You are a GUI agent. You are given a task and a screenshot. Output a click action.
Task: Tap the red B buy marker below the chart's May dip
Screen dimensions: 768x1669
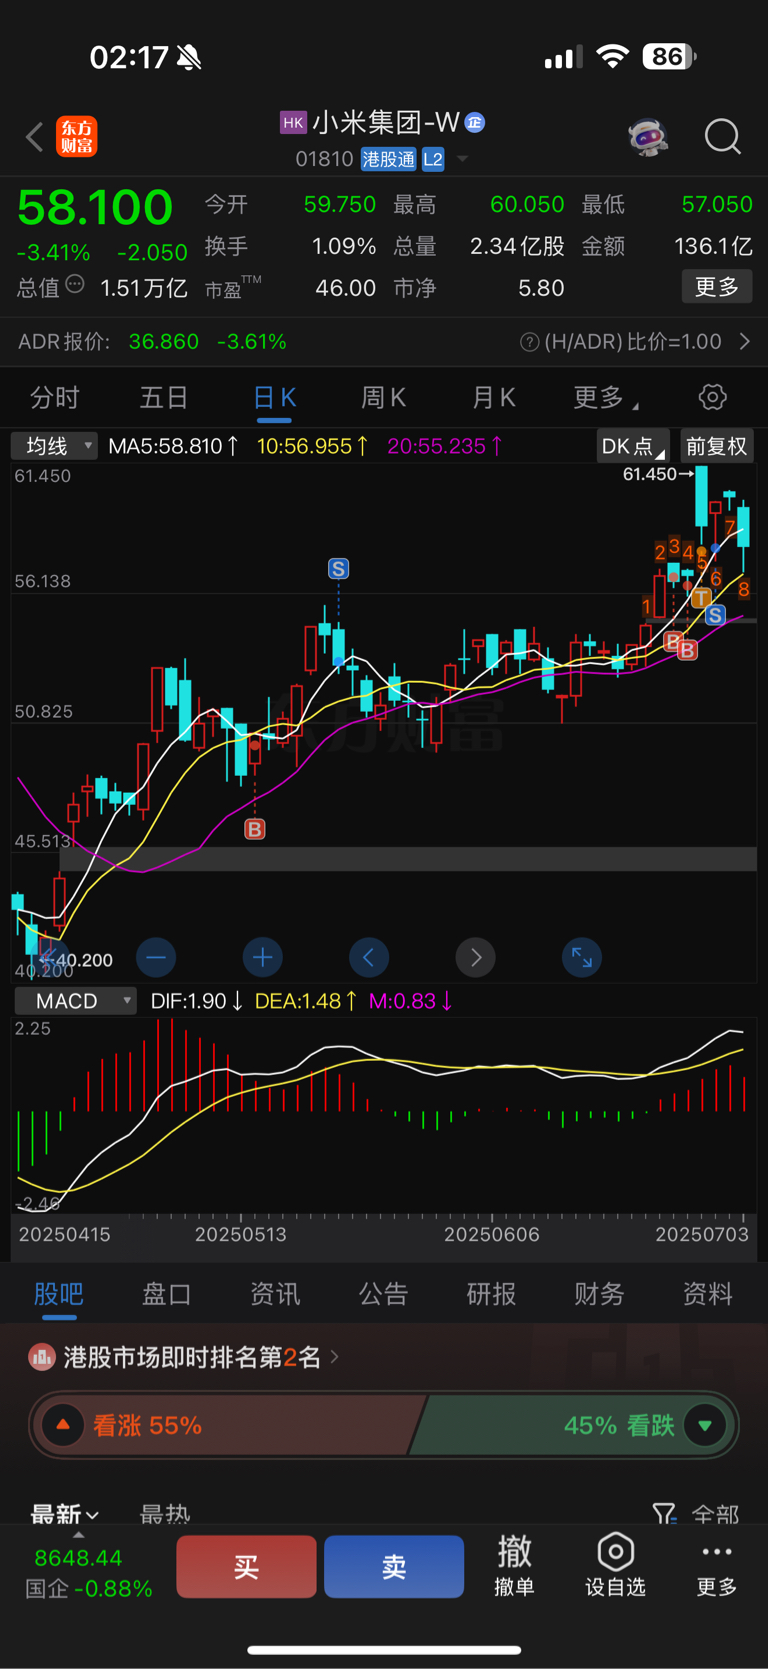tap(255, 829)
